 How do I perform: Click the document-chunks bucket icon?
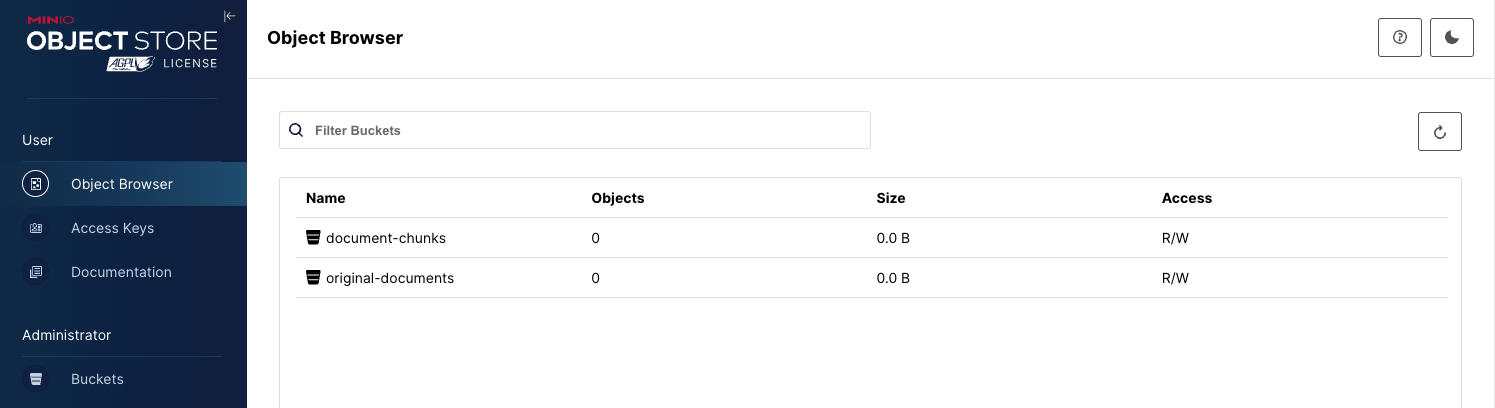click(x=313, y=238)
